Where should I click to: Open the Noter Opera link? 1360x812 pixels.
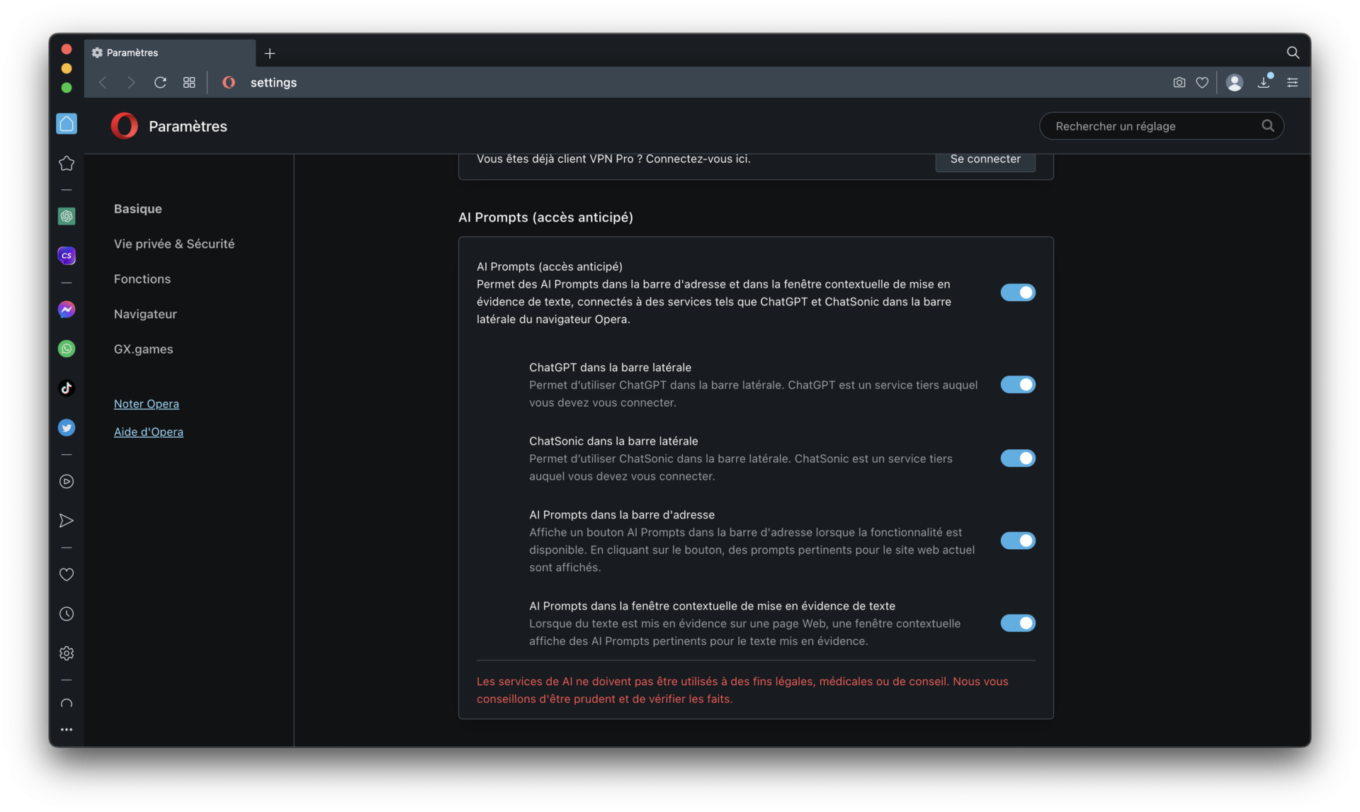(x=146, y=404)
